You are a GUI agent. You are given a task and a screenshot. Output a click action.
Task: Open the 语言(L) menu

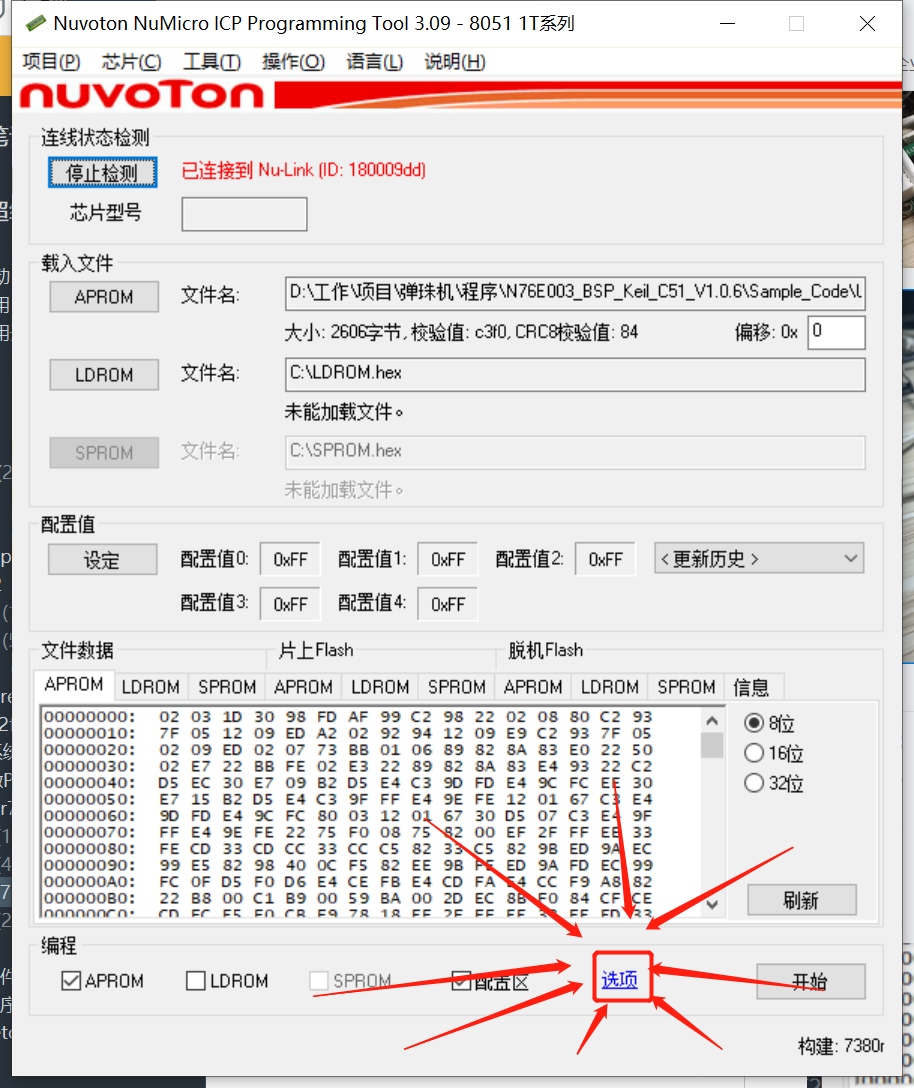[374, 62]
